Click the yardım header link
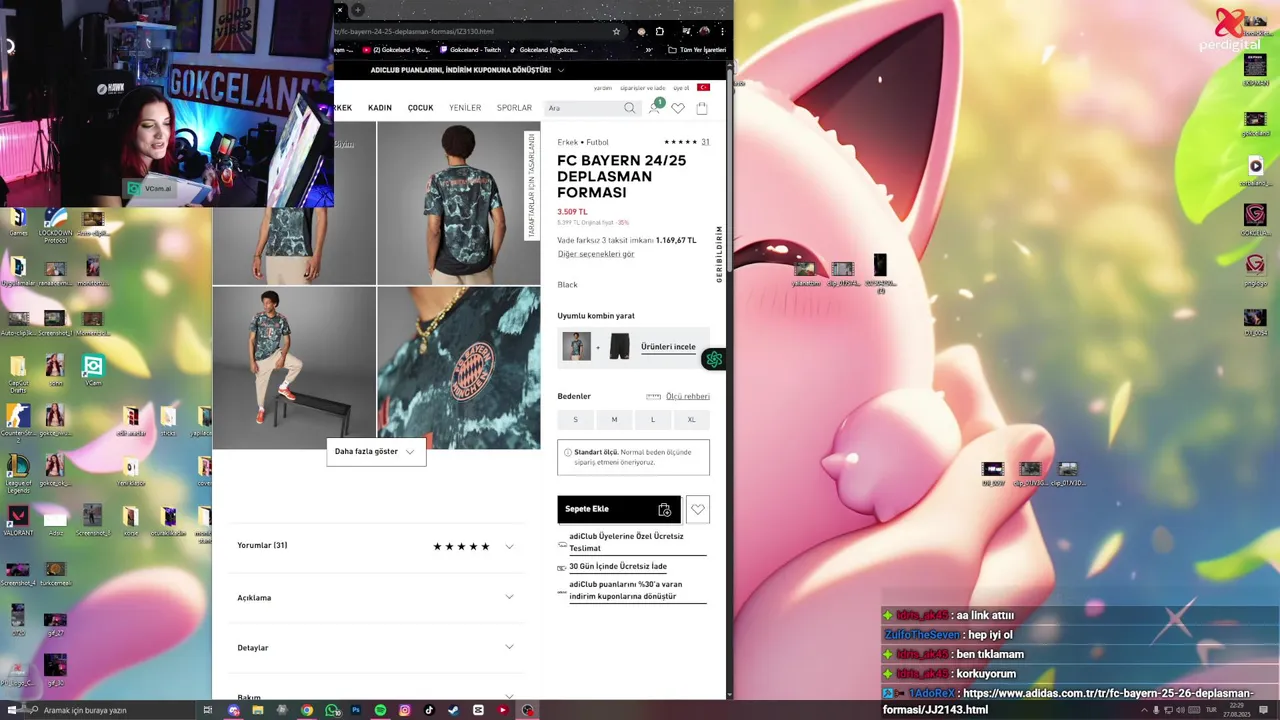This screenshot has height=720, width=1280. coord(603,88)
